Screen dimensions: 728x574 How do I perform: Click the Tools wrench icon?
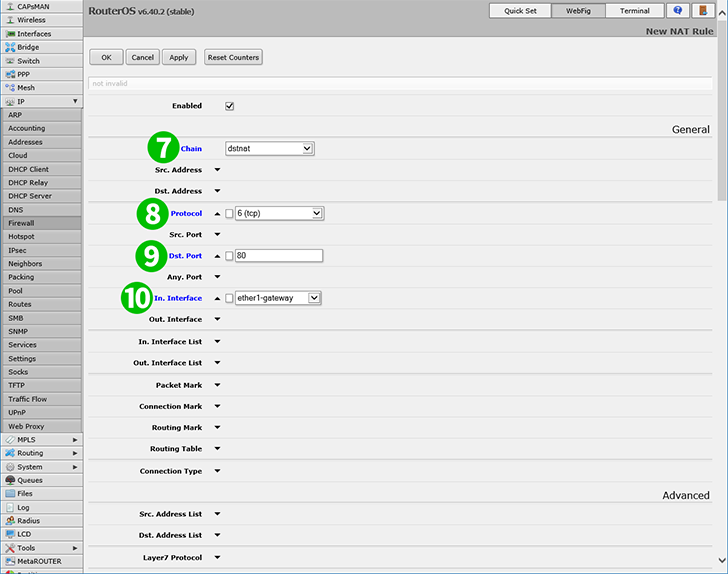(x=10, y=548)
